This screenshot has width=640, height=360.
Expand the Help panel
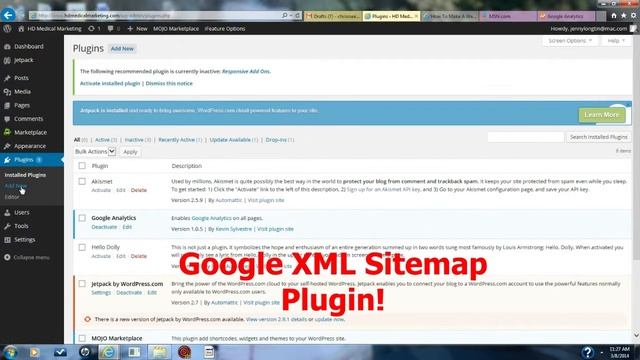[616, 41]
